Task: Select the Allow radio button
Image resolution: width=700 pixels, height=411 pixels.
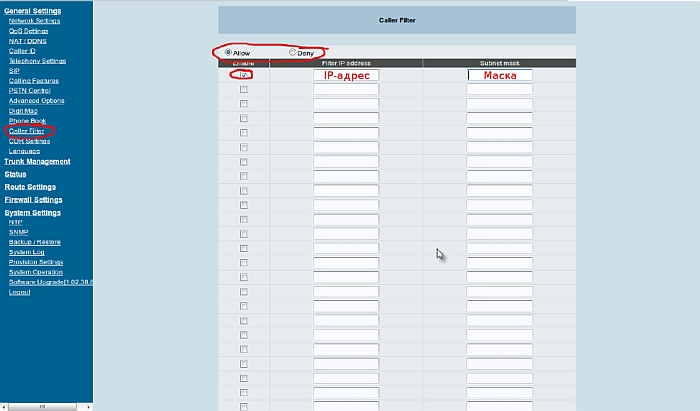Action: pos(229,52)
